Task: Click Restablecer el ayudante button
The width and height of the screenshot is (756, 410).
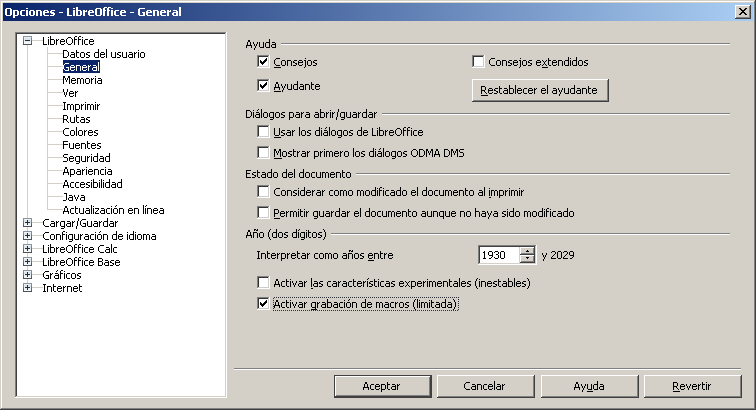Action: 540,90
